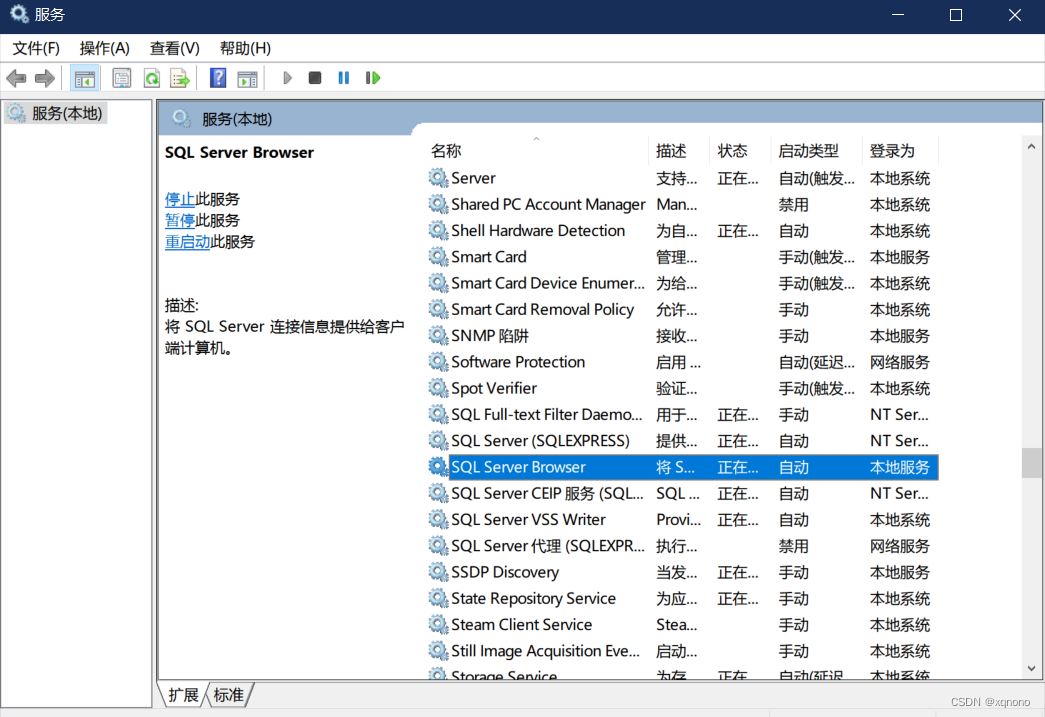The height and width of the screenshot is (717, 1045).
Task: Select Smart Card Device Enumer... service
Action: [548, 283]
